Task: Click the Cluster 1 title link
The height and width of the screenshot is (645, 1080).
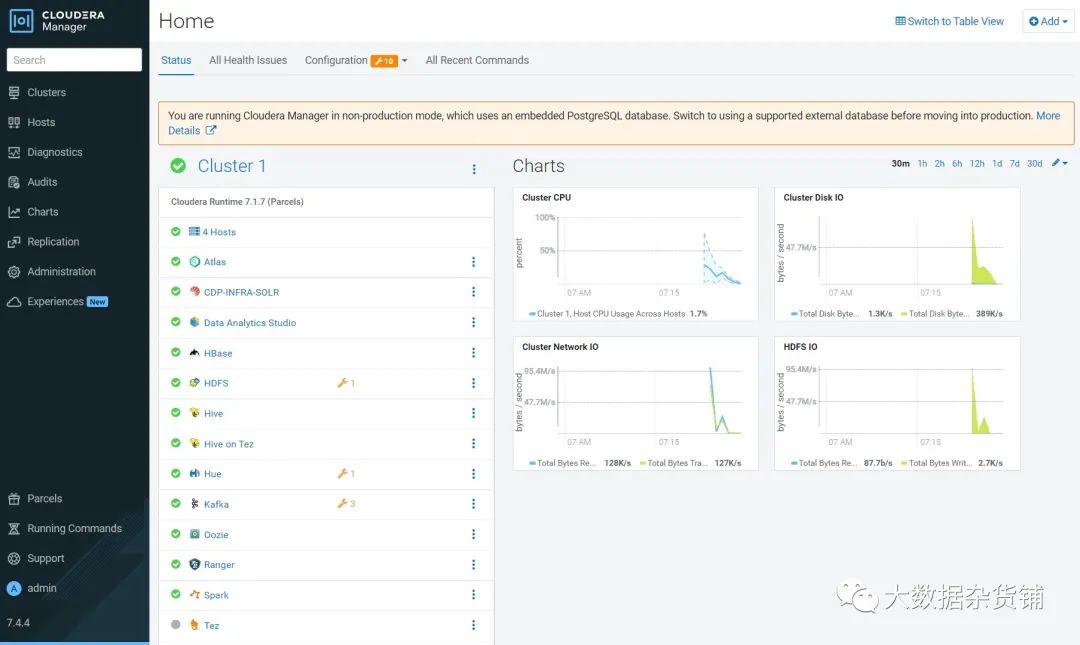Action: tap(231, 165)
